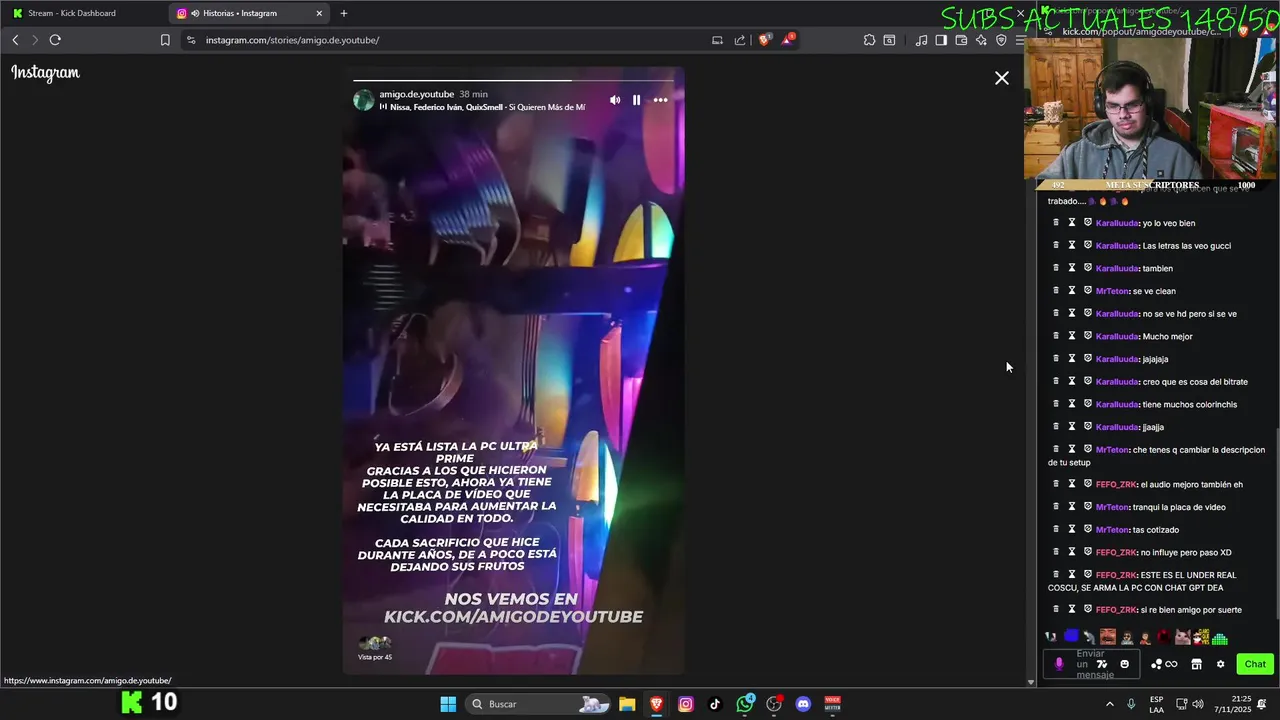
Task: Click username MrTeton on 'se ve clean'
Action: (x=1112, y=291)
